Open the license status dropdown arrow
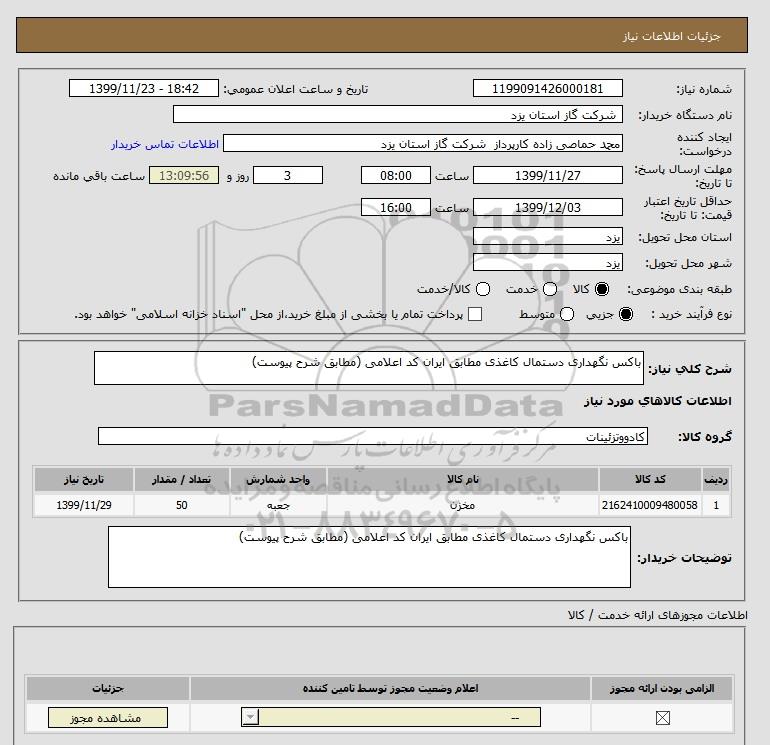The image size is (770, 745). pyautogui.click(x=250, y=717)
